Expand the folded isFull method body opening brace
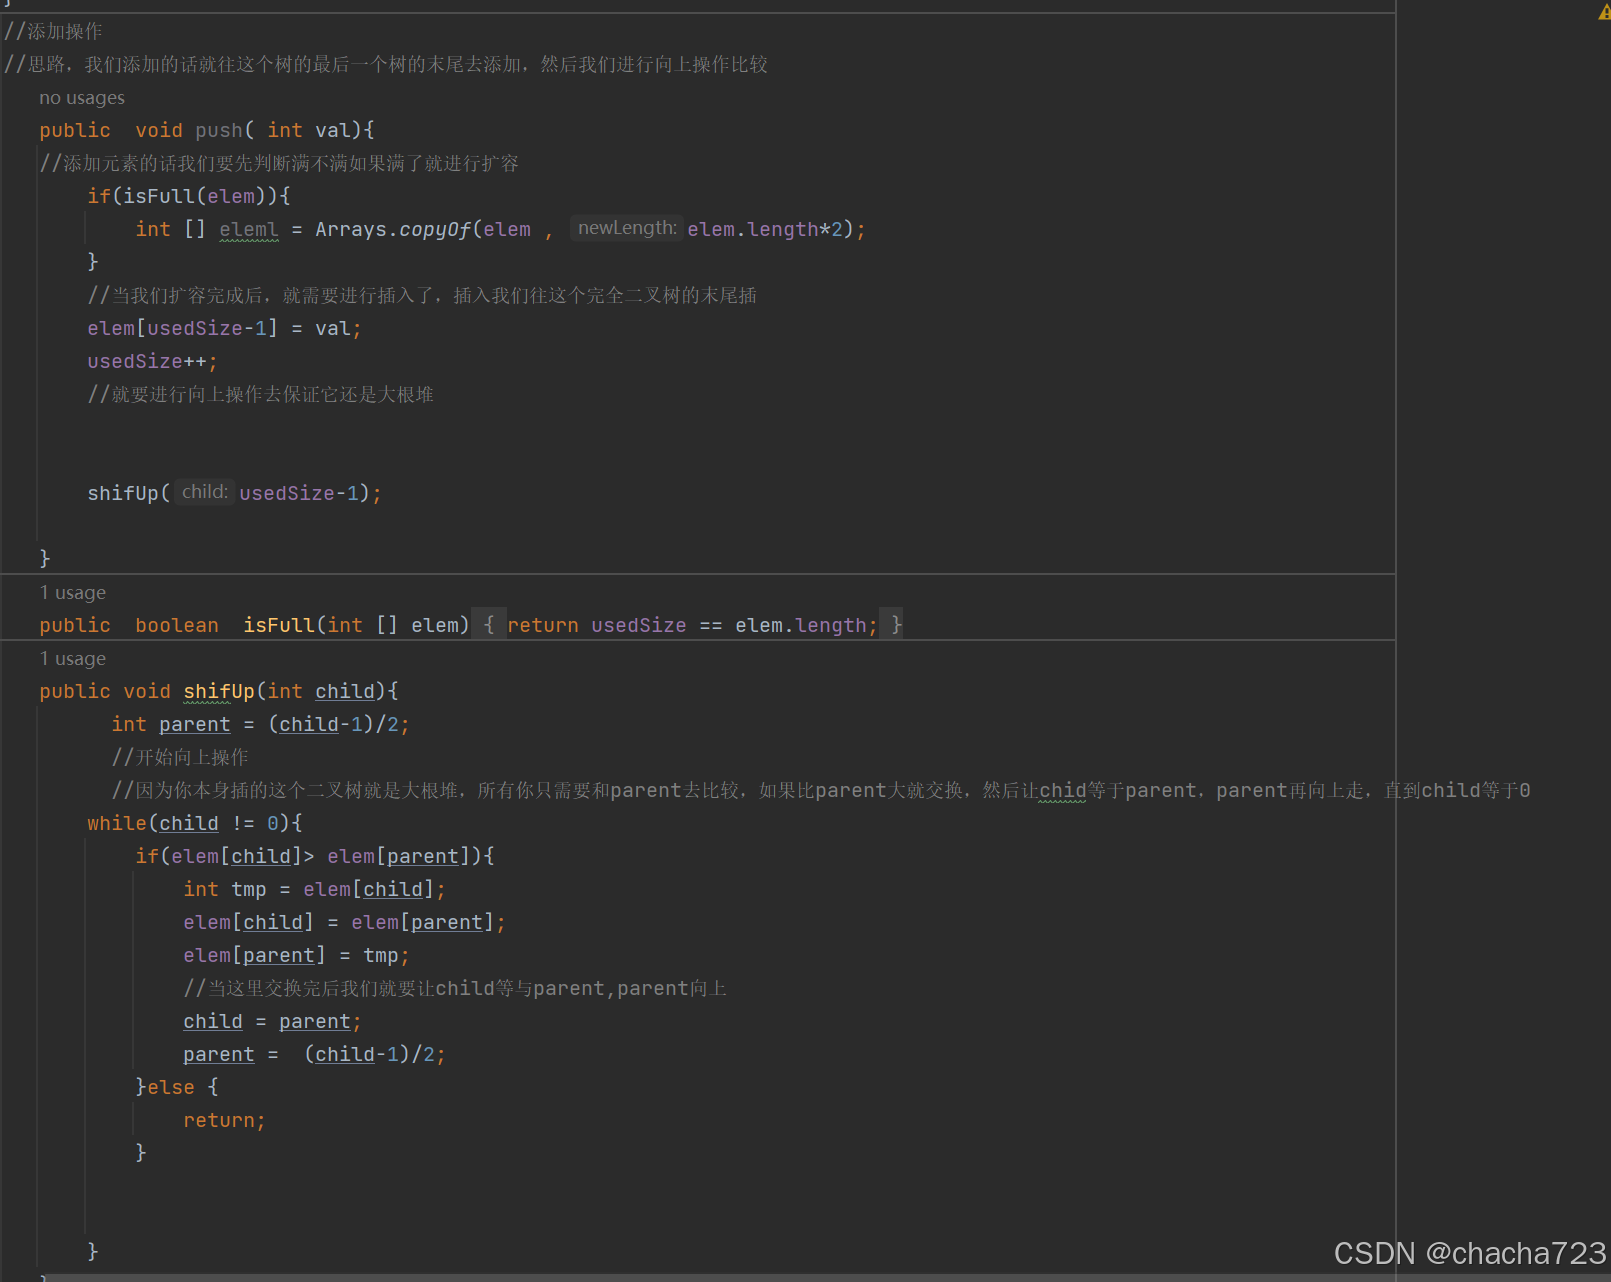Screen dimensions: 1611x1282 488,625
